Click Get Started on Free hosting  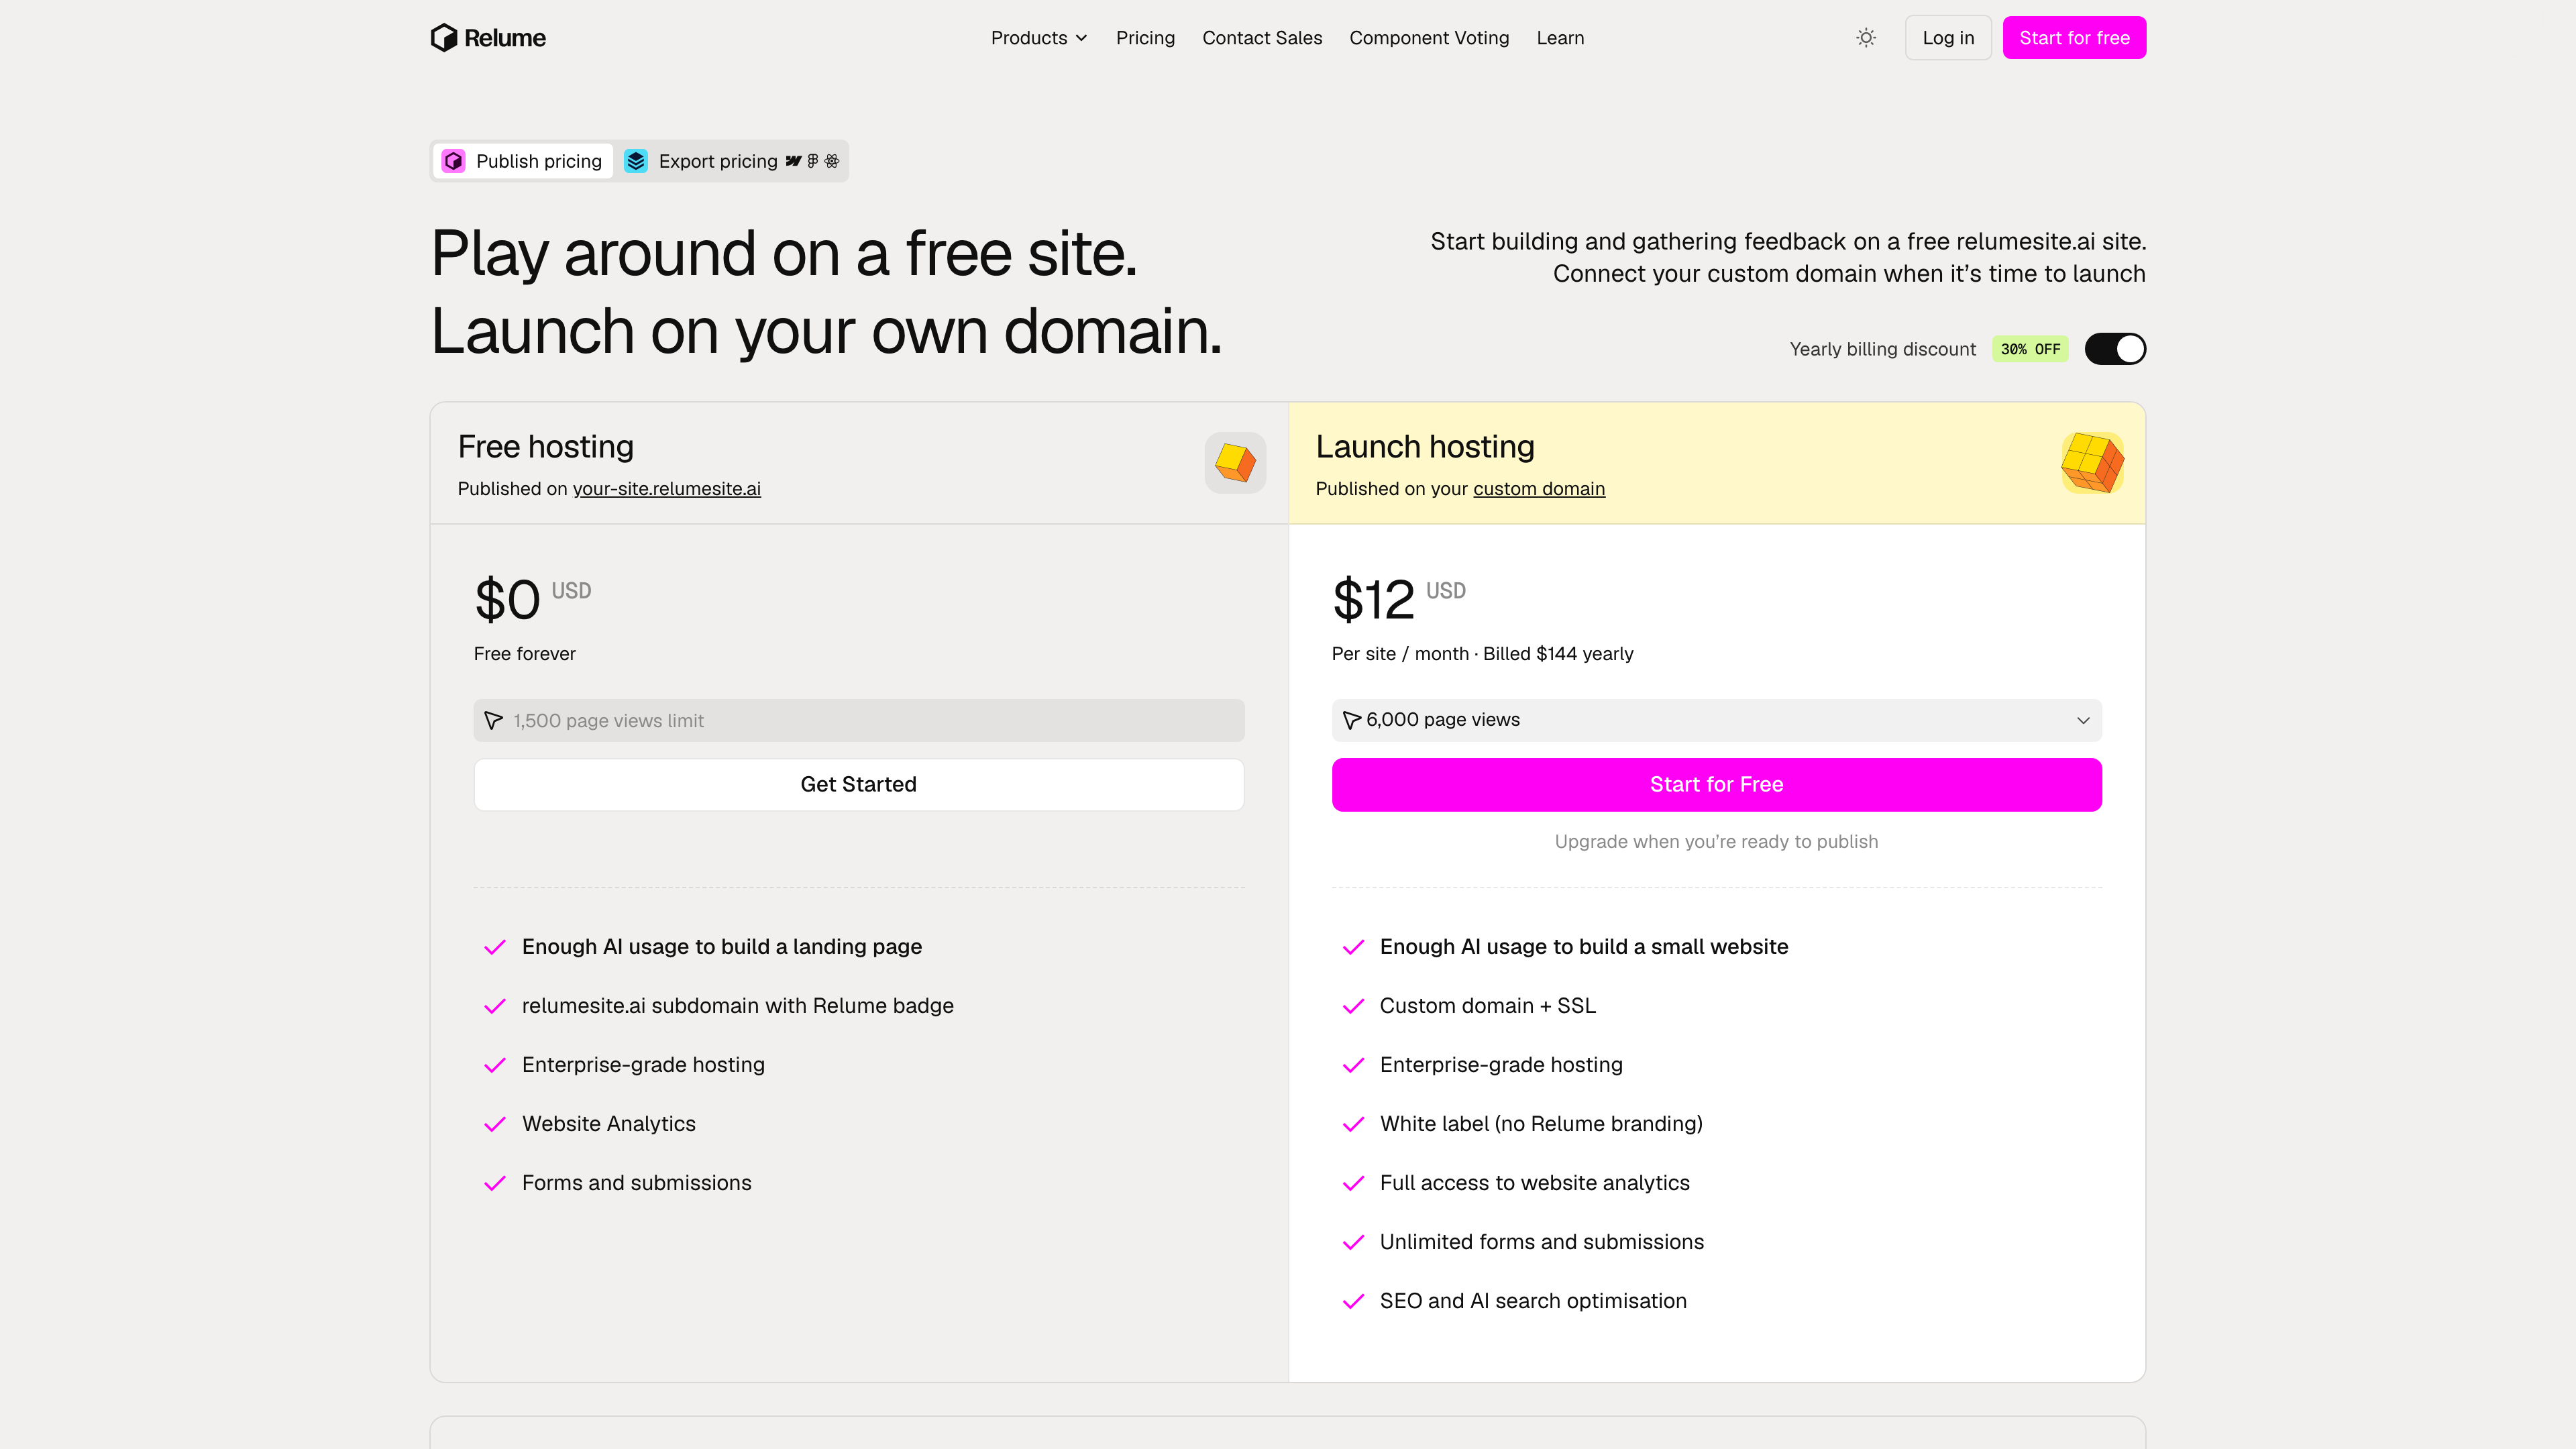point(858,784)
